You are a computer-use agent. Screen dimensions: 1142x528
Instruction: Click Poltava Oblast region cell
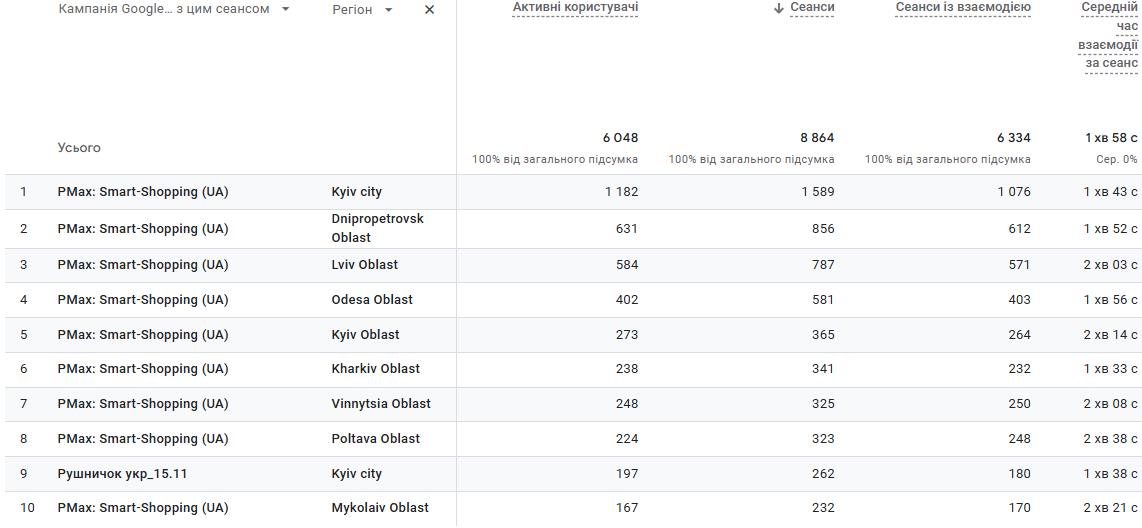(x=376, y=439)
